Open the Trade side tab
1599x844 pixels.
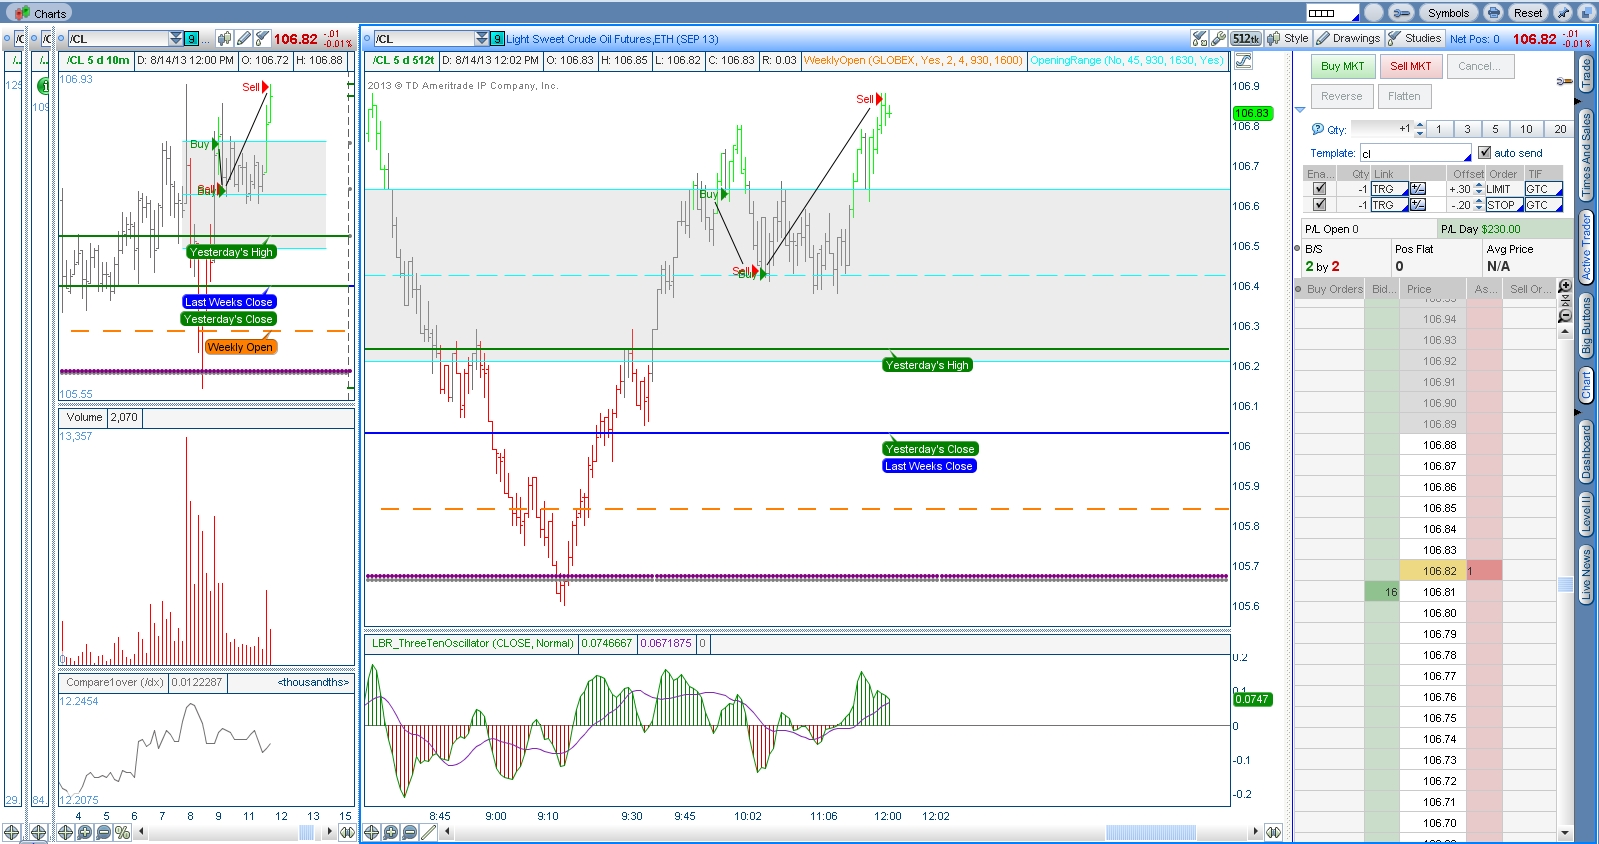point(1586,75)
